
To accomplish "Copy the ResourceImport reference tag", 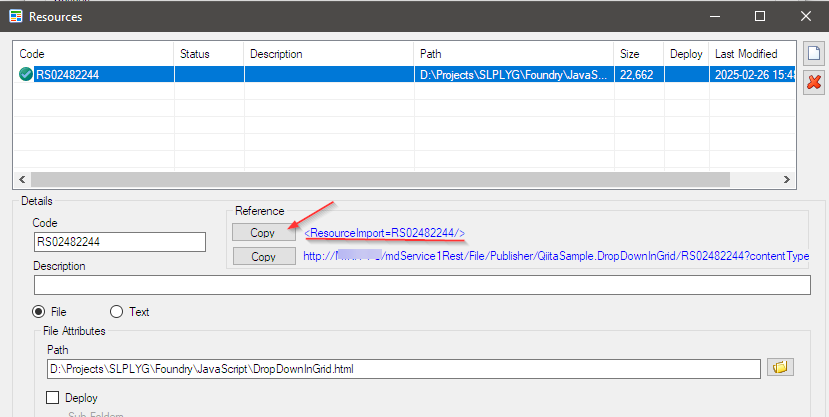I will (x=263, y=233).
